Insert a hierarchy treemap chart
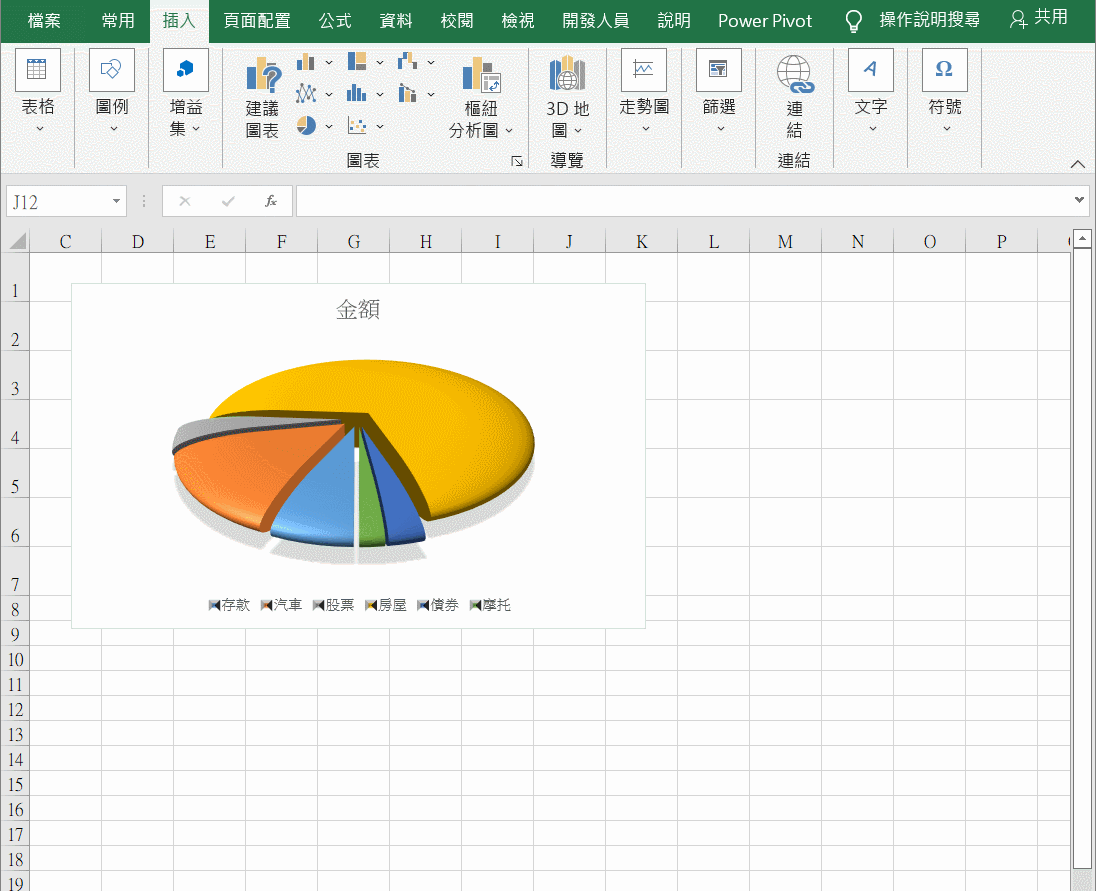The height and width of the screenshot is (891, 1096). pyautogui.click(x=357, y=61)
